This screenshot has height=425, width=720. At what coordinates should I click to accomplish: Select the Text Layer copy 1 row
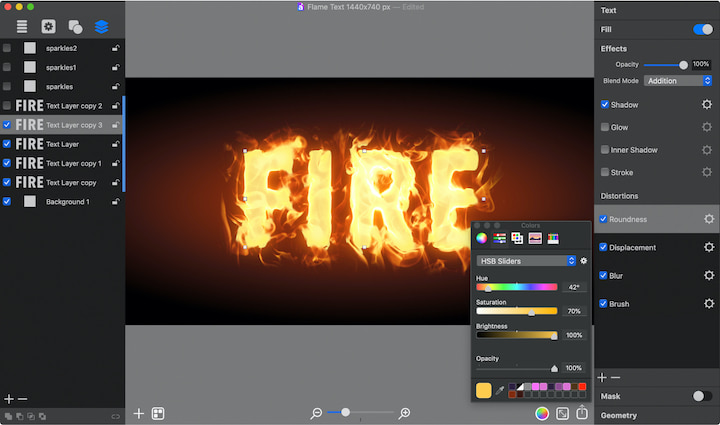[62, 163]
